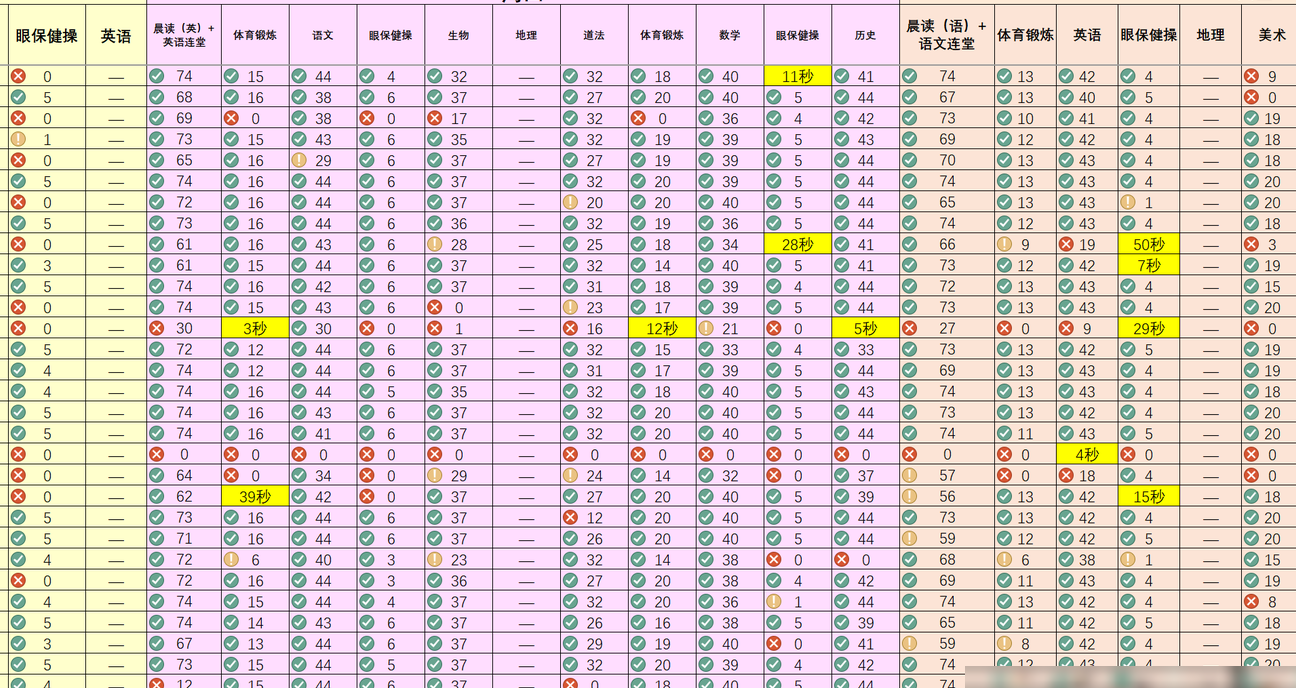
Task: Click value 30 in the 语文 column
Action: 323,328
